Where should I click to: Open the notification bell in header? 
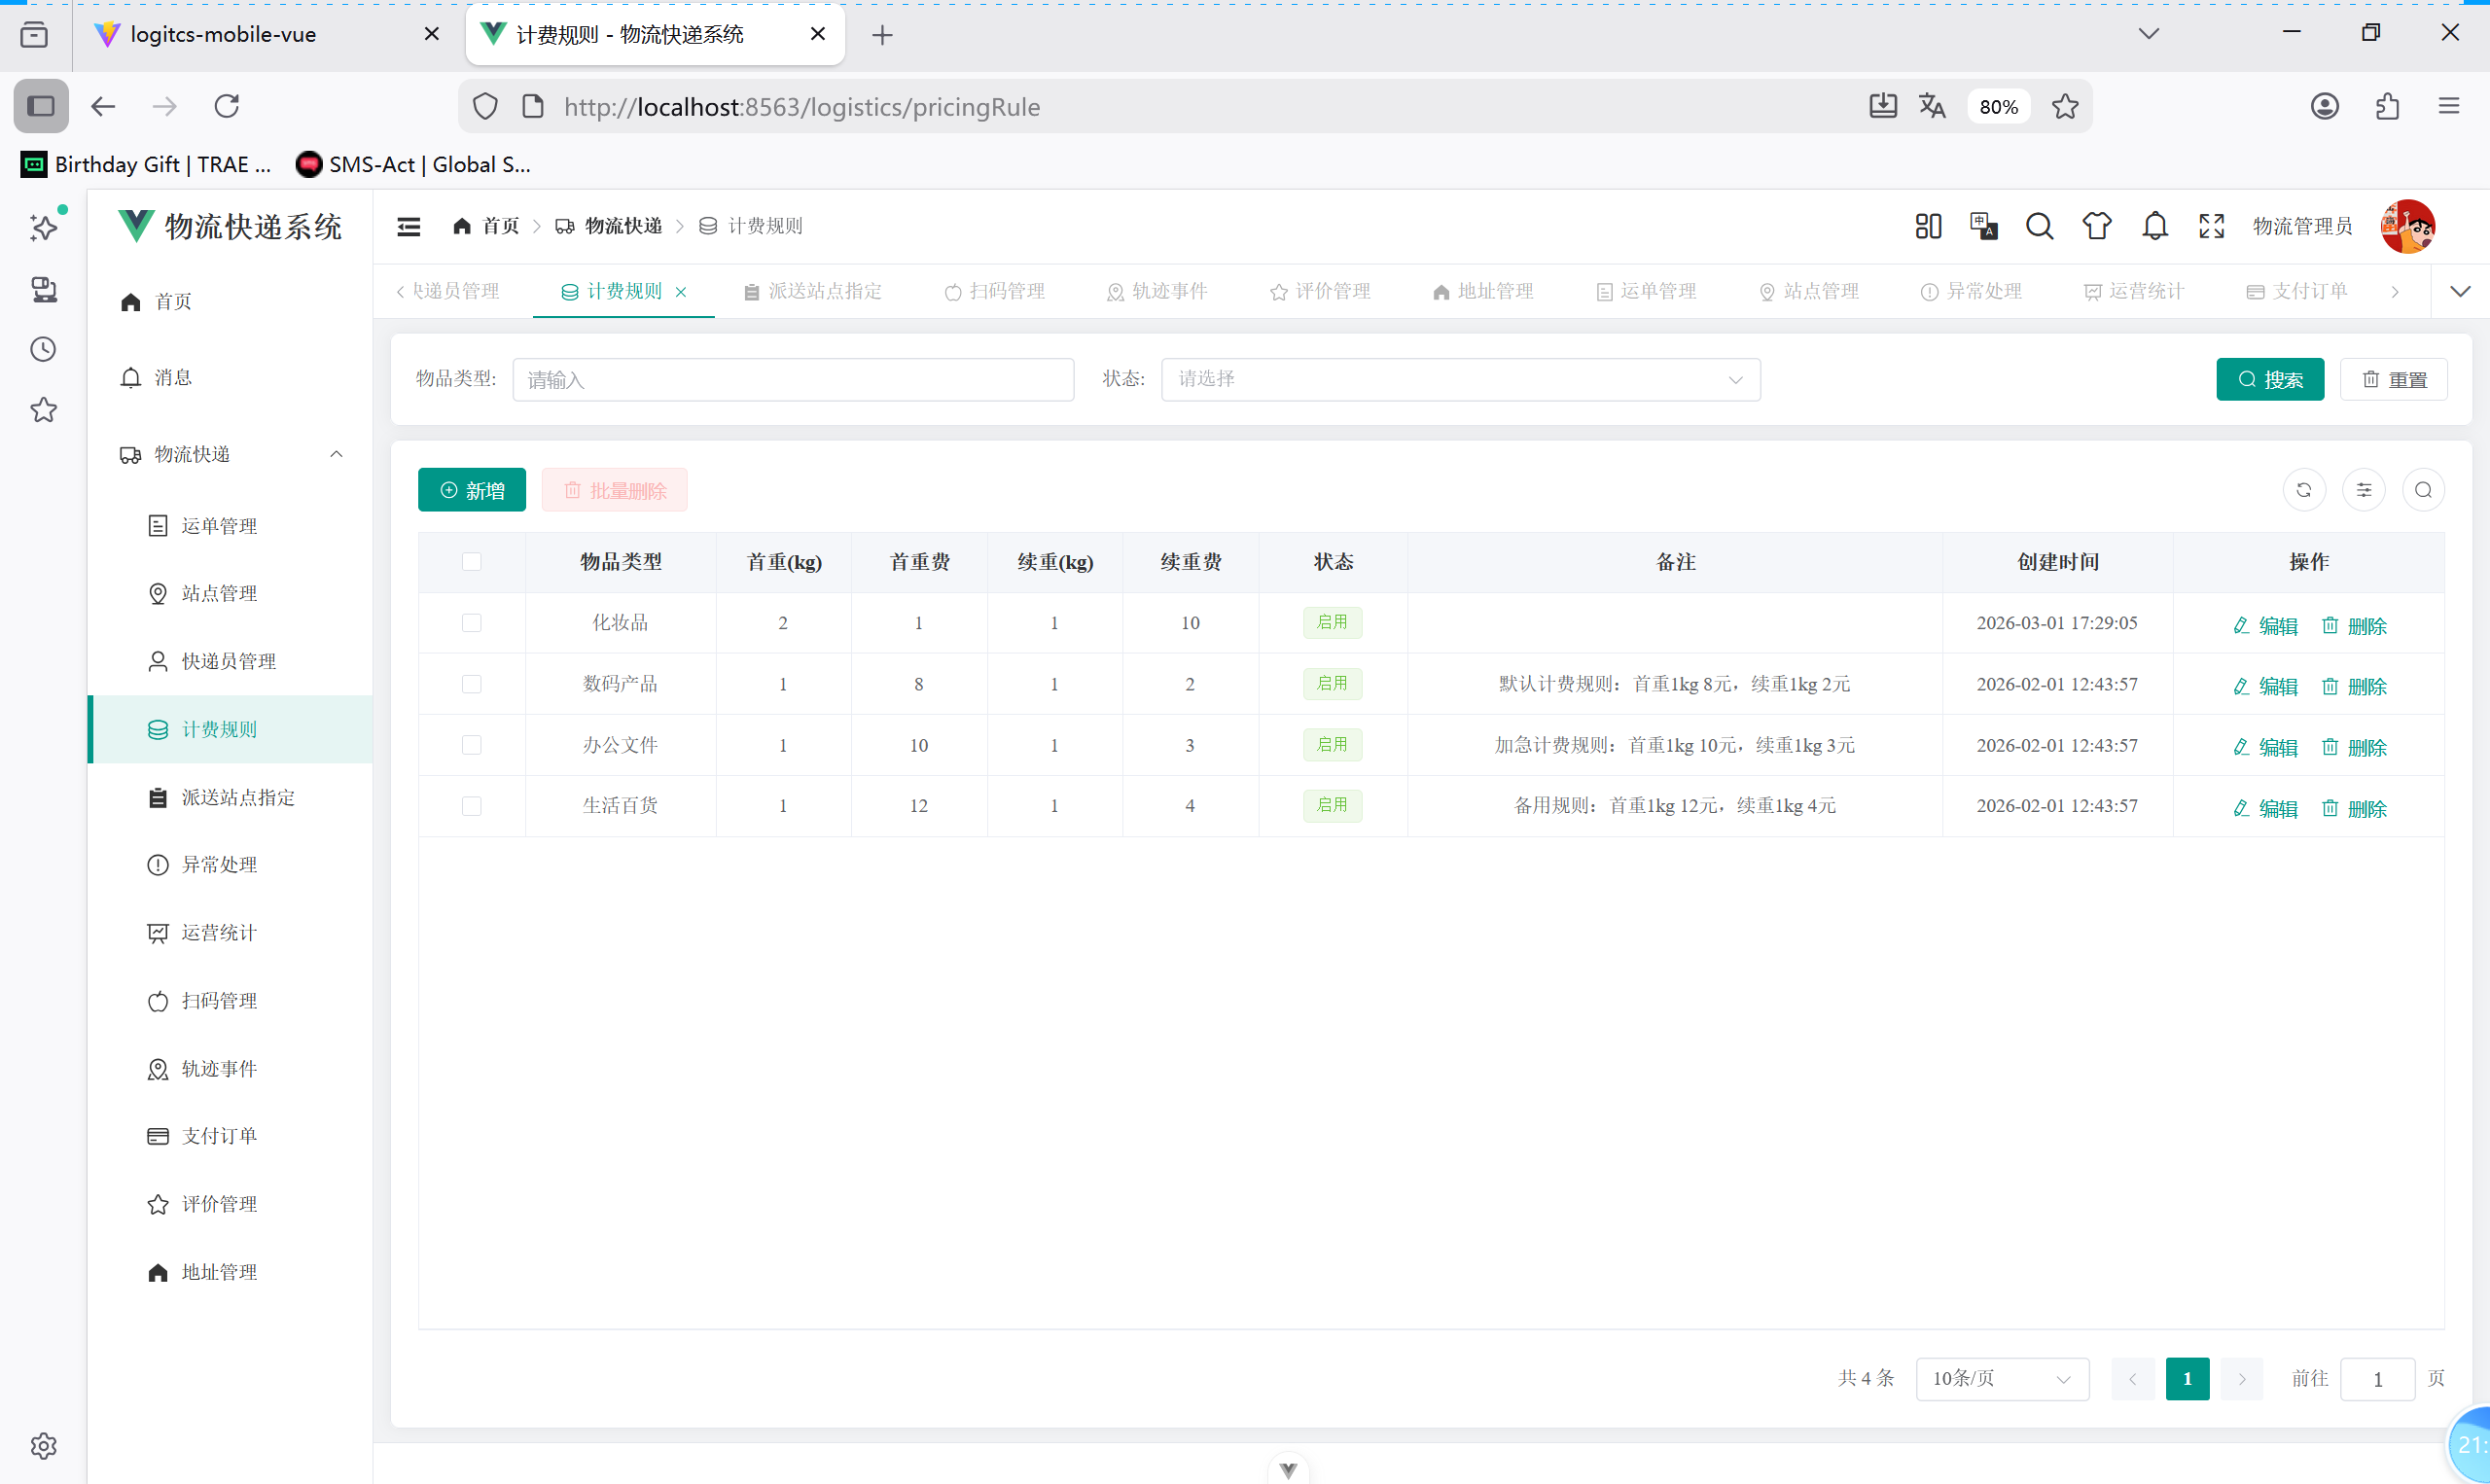pos(2155,227)
